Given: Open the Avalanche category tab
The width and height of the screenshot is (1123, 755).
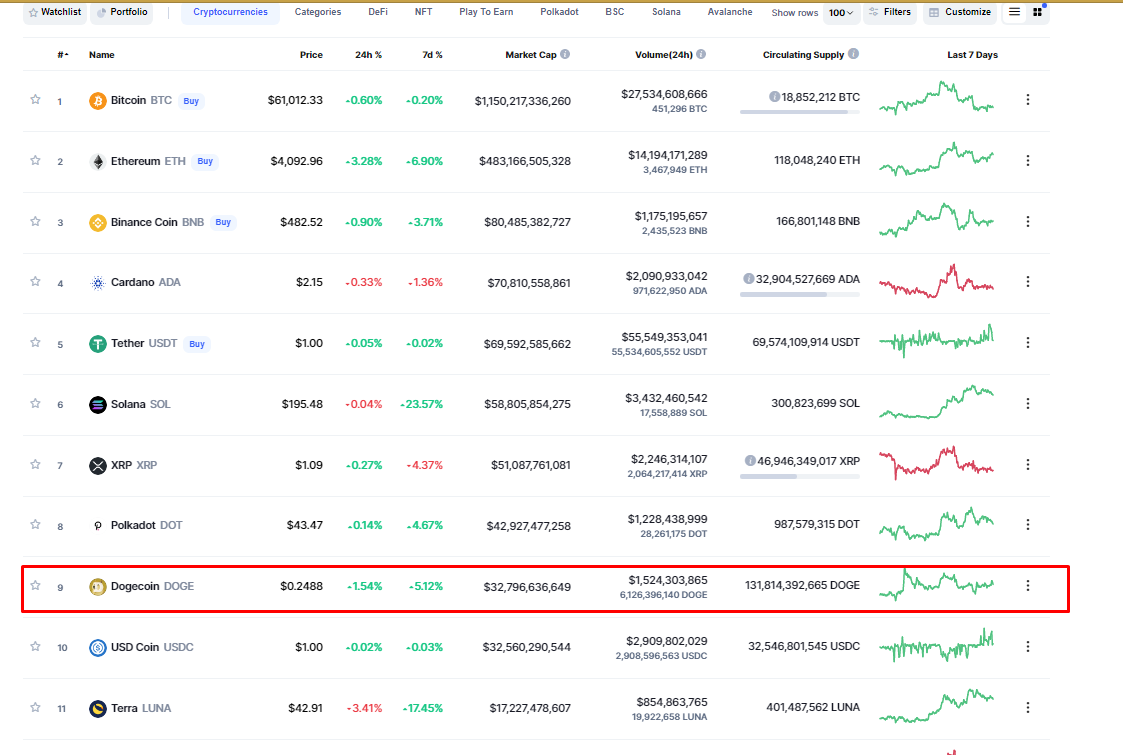Looking at the screenshot, I should (730, 12).
